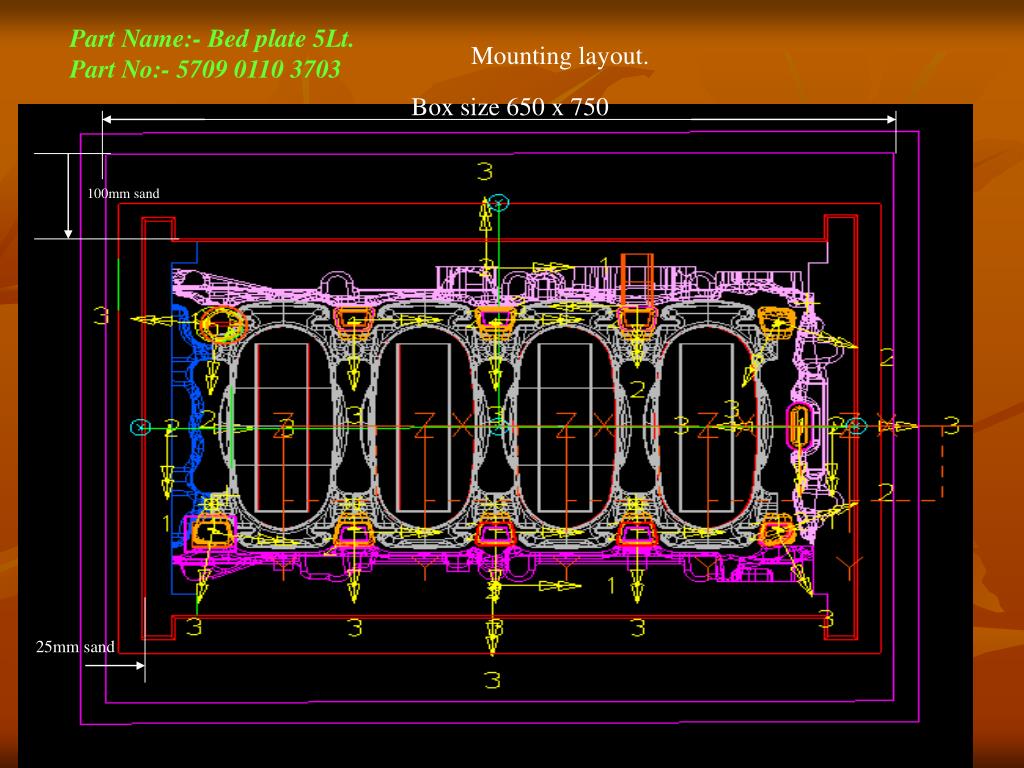Click the 'Part Name:- Bed plate 5Lt.' heading
This screenshot has width=1024, height=768.
coord(212,39)
